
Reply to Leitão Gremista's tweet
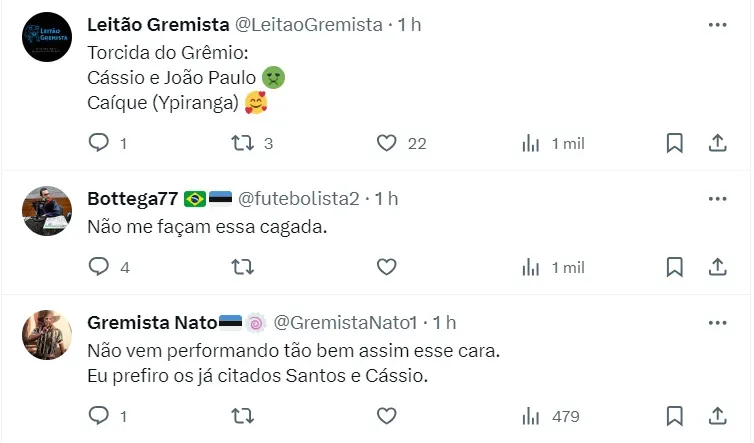point(99,143)
